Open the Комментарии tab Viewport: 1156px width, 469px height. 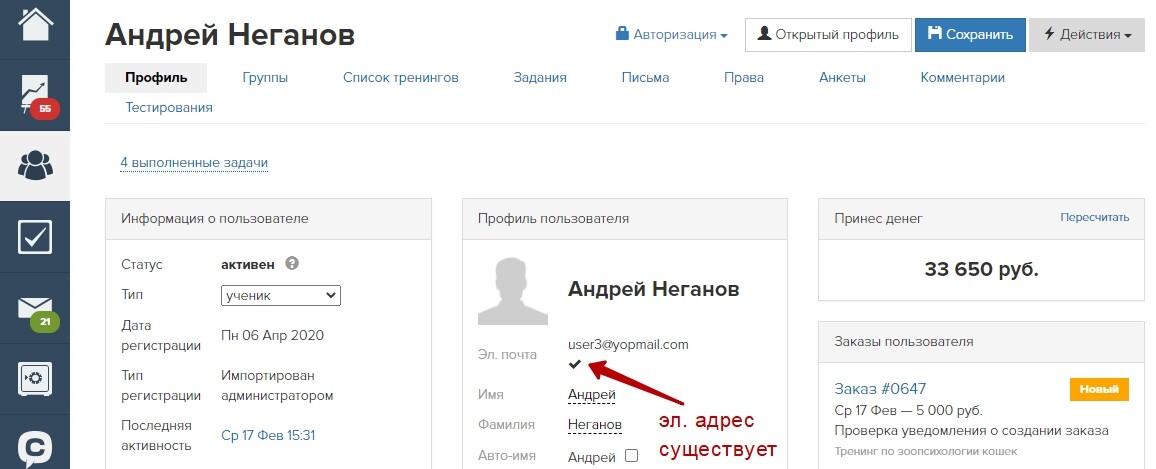pos(962,77)
